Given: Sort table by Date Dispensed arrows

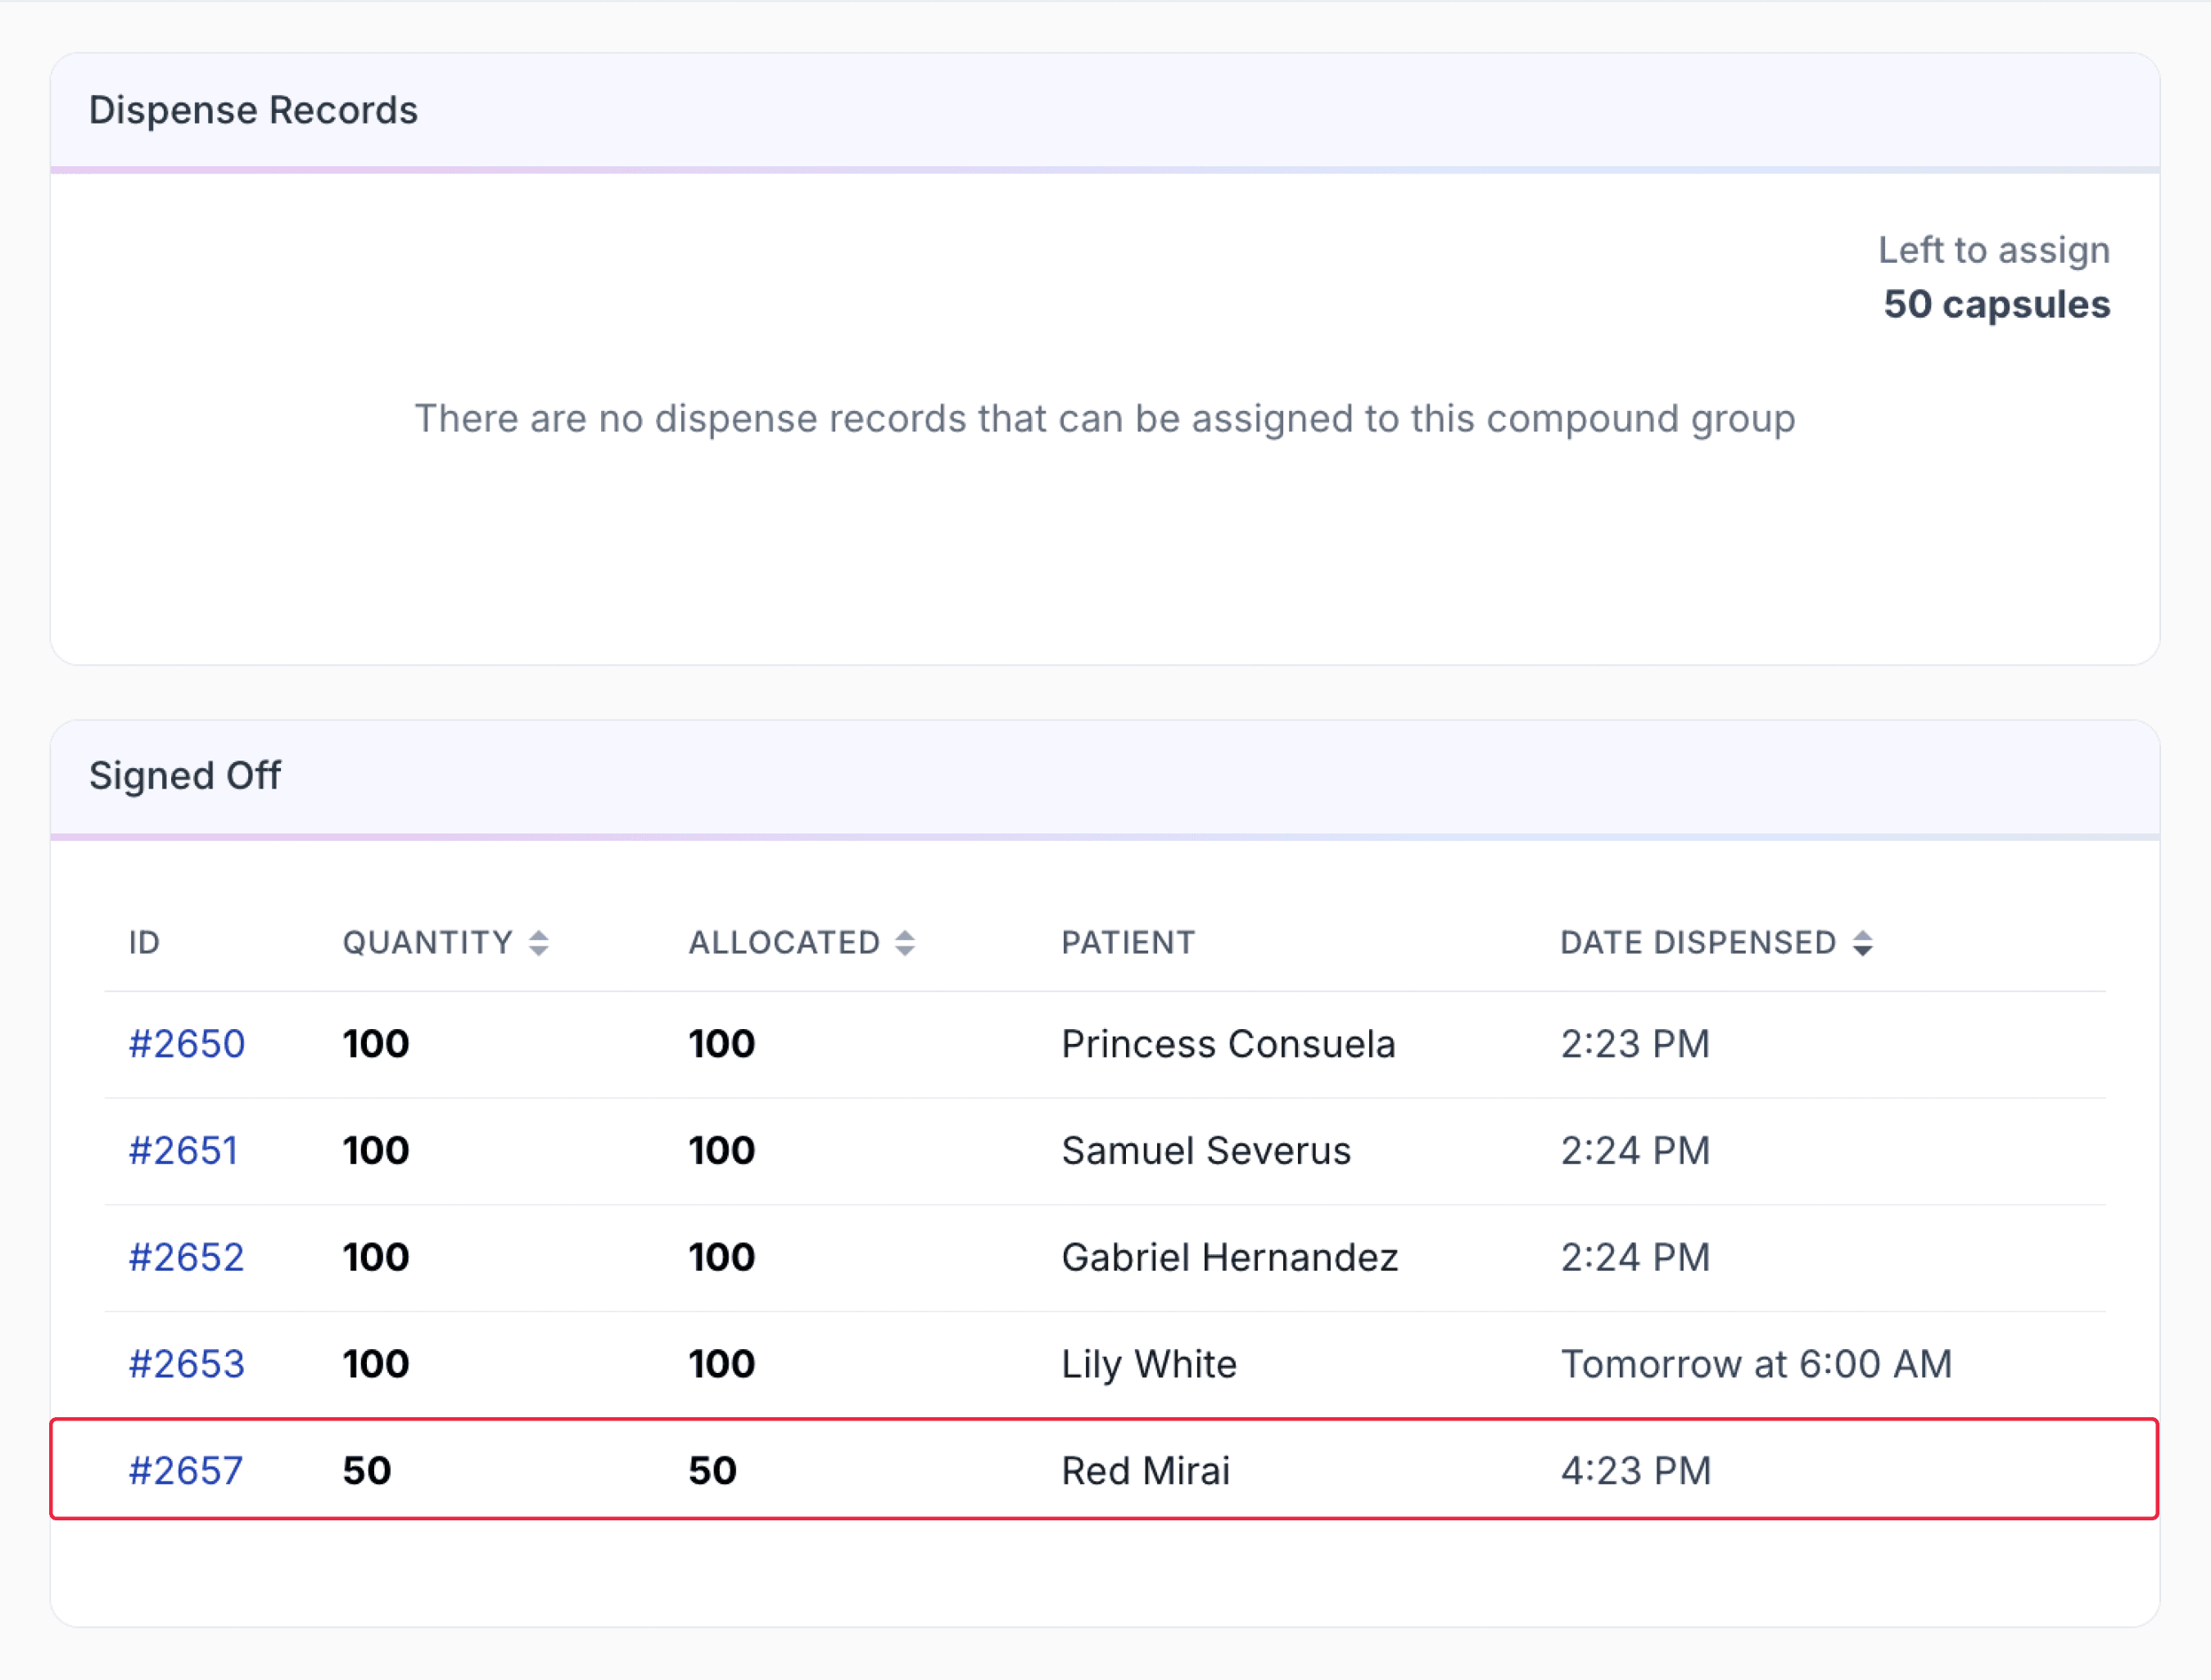Looking at the screenshot, I should pyautogui.click(x=1862, y=943).
